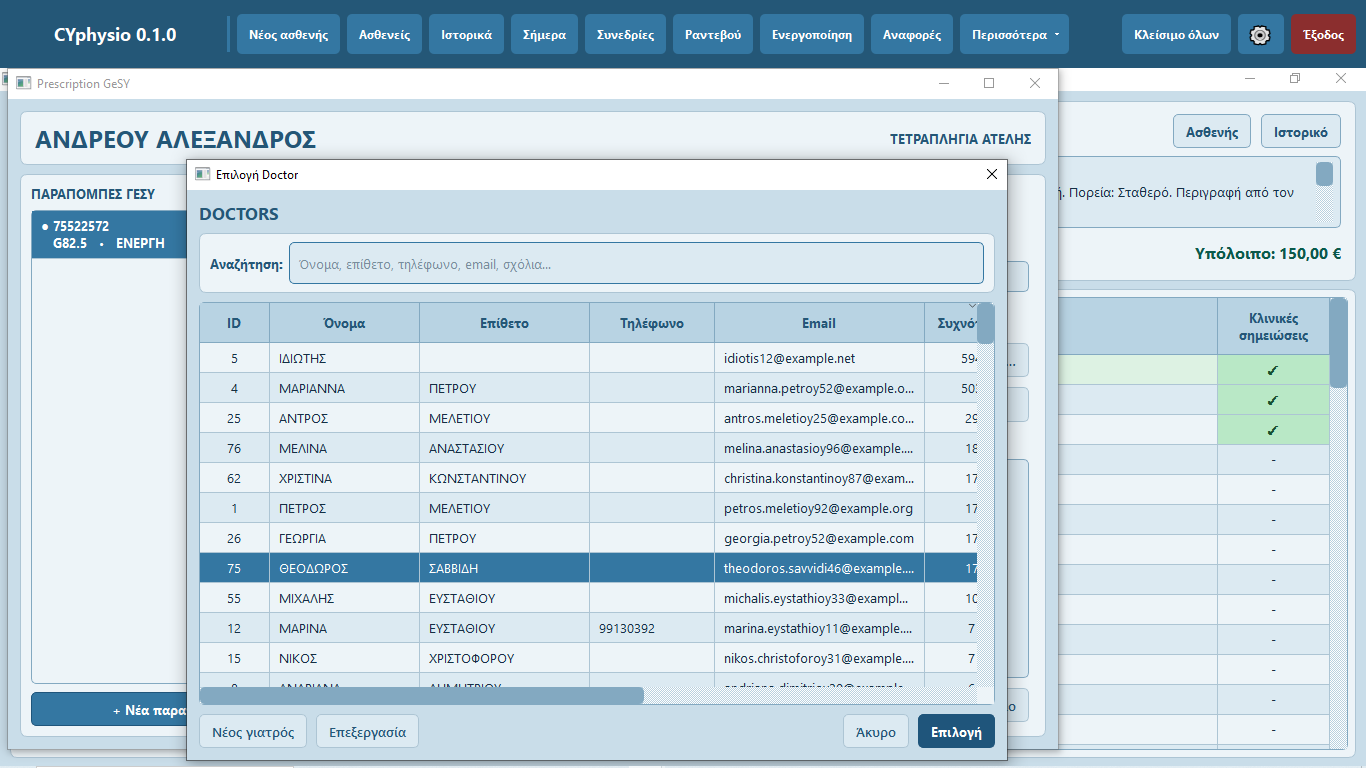
Task: Select doctor ΜΑΡΙΑΝΝΑ ΠΕΤΡΟΥ
Action: (x=589, y=388)
